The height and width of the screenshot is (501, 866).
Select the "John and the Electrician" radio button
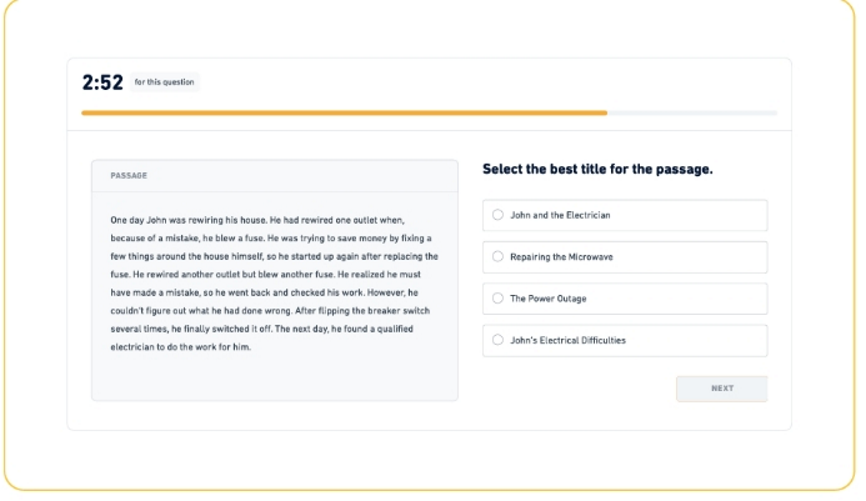coord(498,215)
